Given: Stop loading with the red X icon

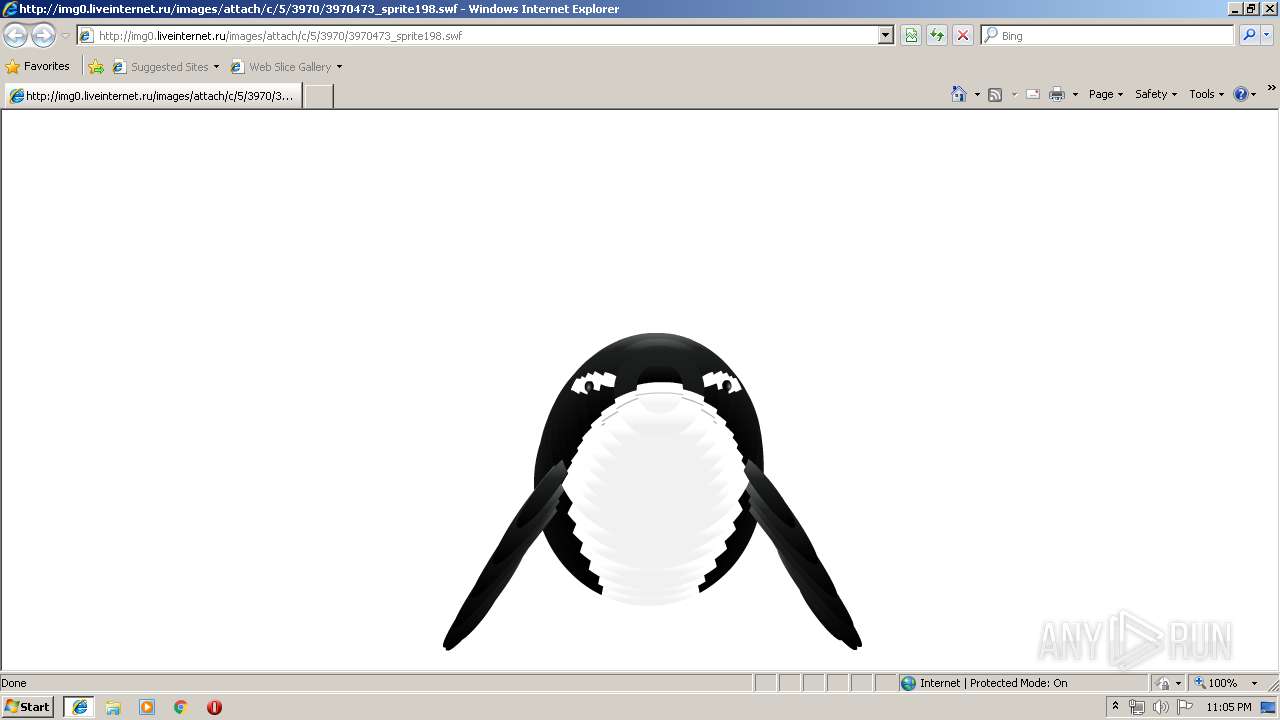Looking at the screenshot, I should [963, 35].
